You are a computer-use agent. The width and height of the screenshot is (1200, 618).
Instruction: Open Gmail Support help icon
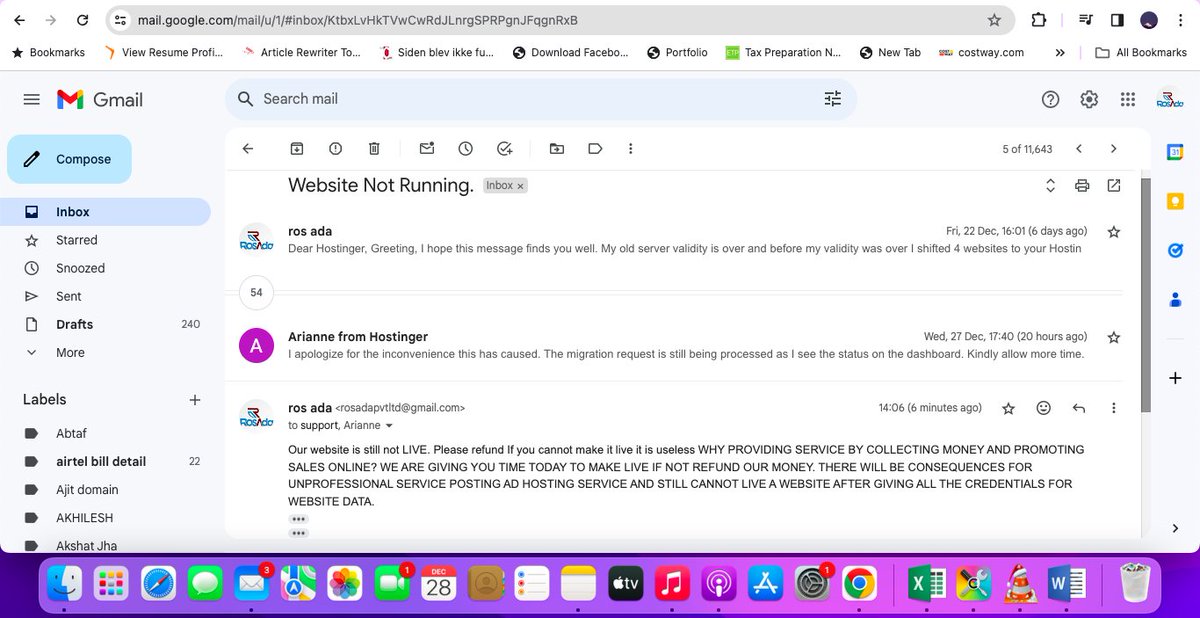point(1050,99)
